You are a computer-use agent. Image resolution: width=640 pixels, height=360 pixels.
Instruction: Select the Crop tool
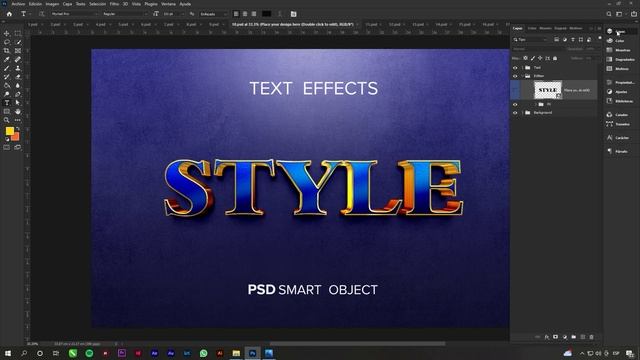[7, 51]
